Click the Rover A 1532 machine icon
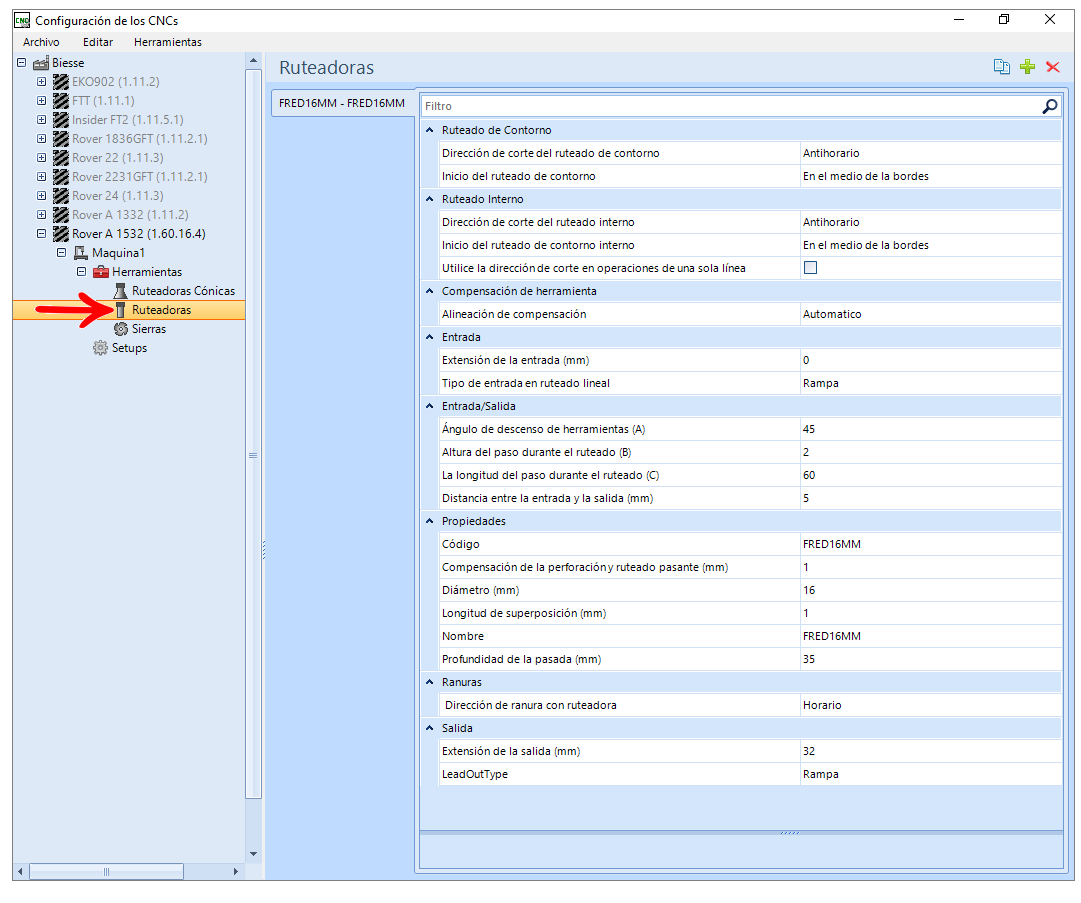 [x=61, y=234]
